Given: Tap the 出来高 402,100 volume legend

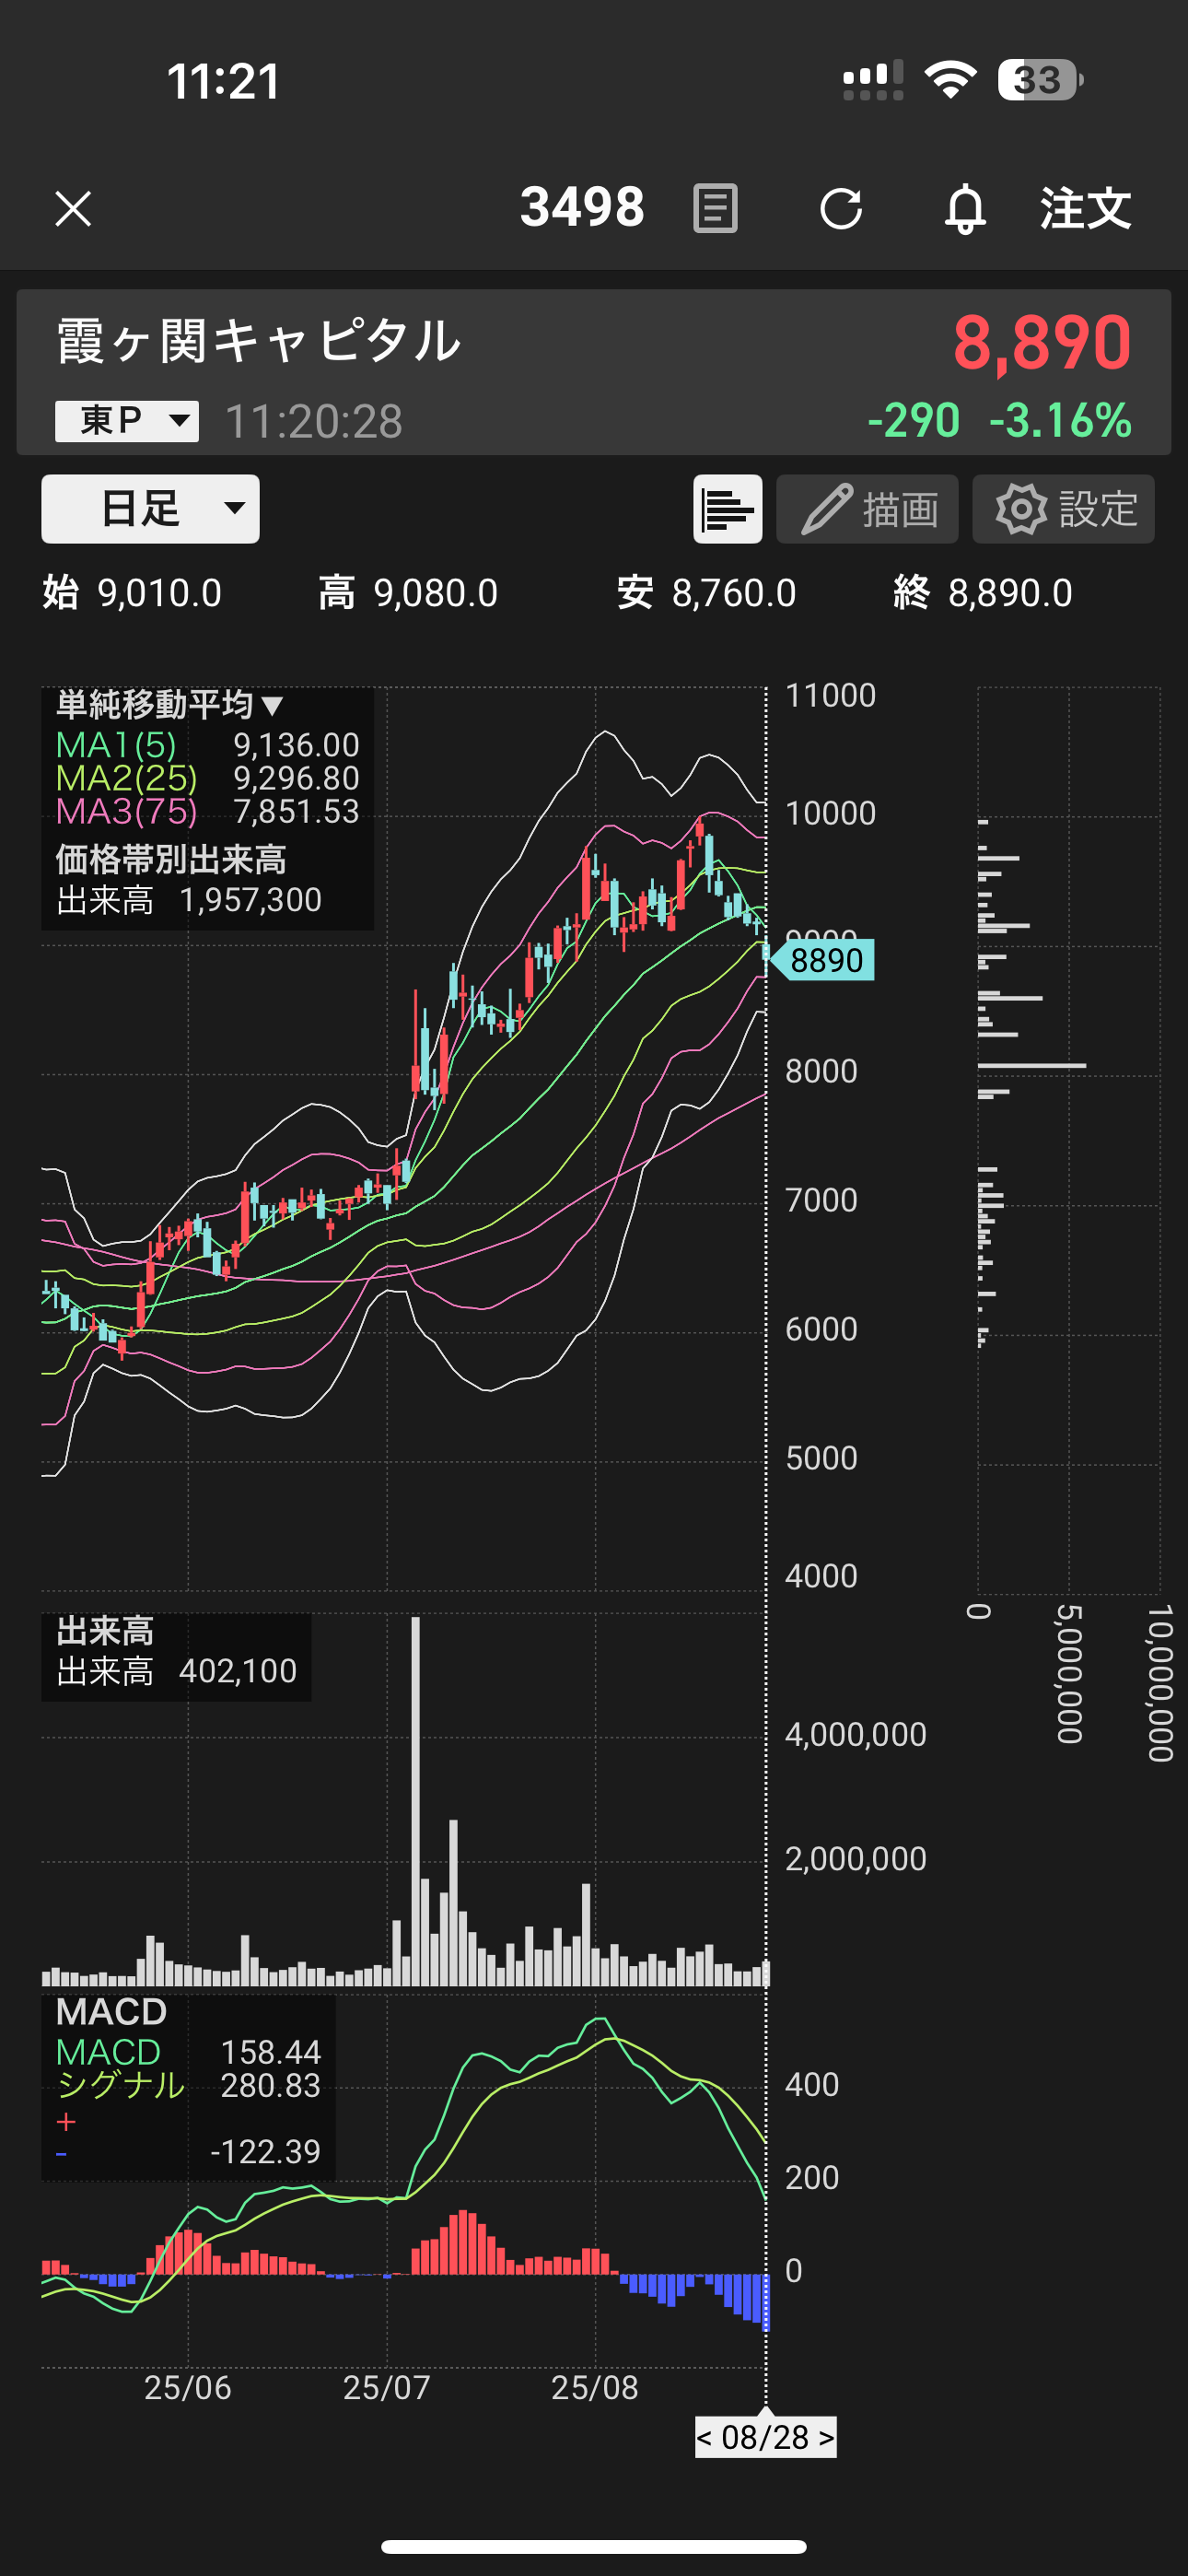Looking at the screenshot, I should 177,1671.
